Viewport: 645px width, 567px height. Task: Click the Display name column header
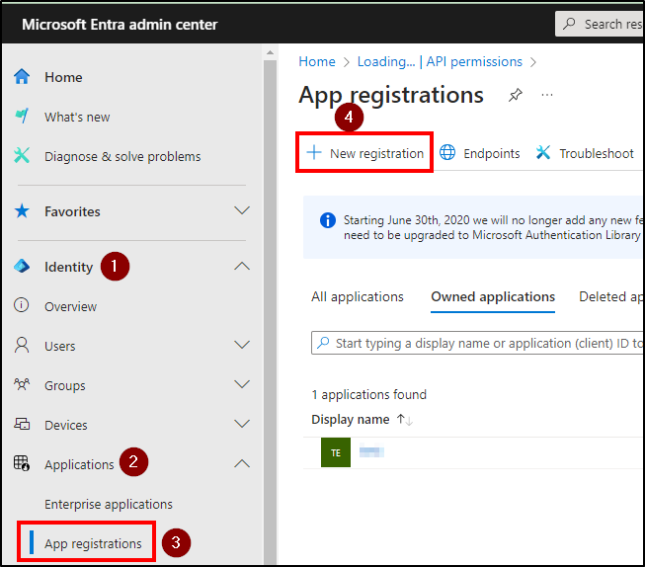(x=350, y=419)
